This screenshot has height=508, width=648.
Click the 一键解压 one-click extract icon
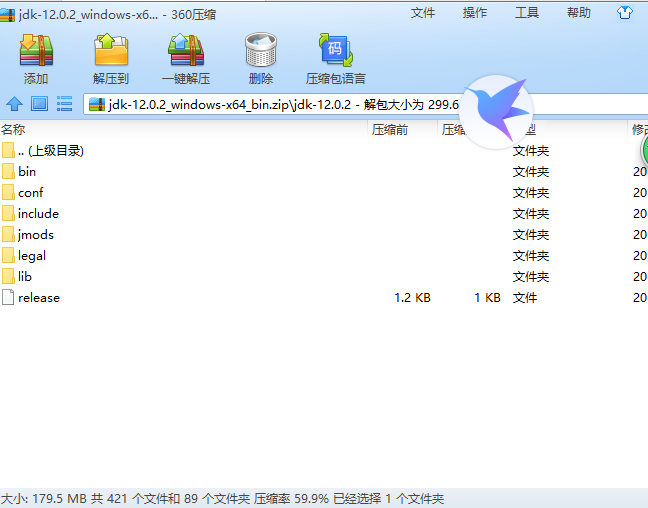[186, 50]
